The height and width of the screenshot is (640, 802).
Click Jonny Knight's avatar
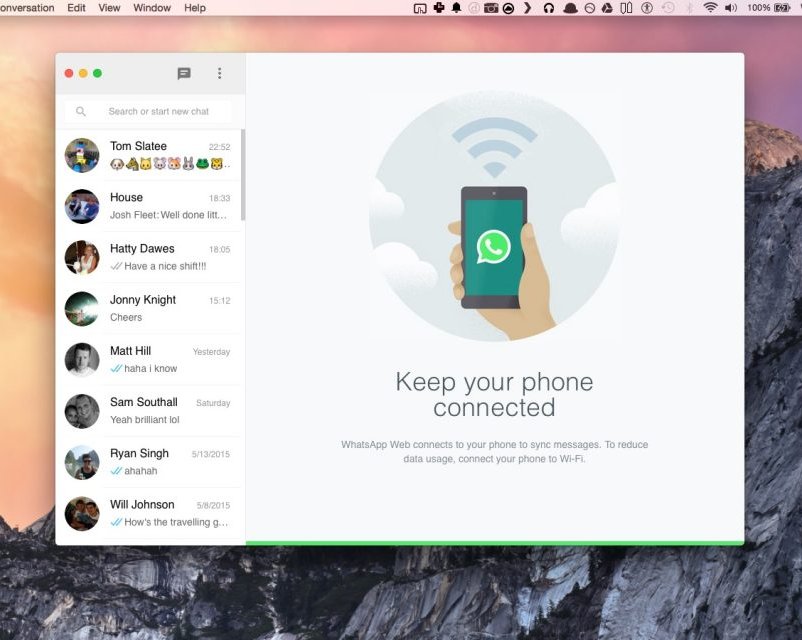click(x=82, y=308)
